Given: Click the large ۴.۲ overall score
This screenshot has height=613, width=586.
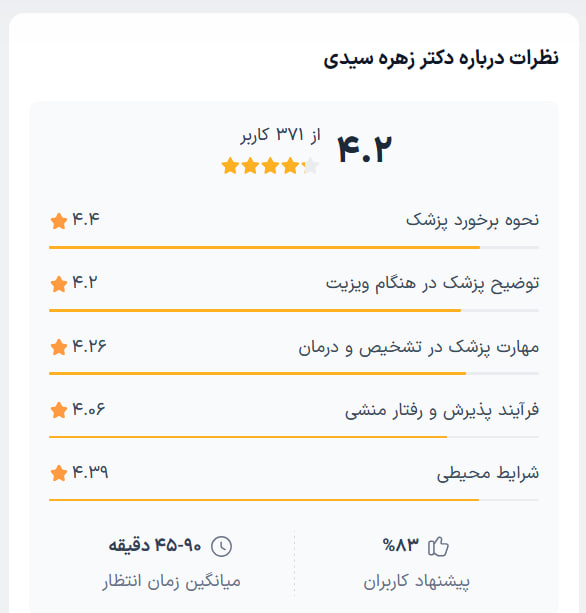Looking at the screenshot, I should (x=365, y=149).
